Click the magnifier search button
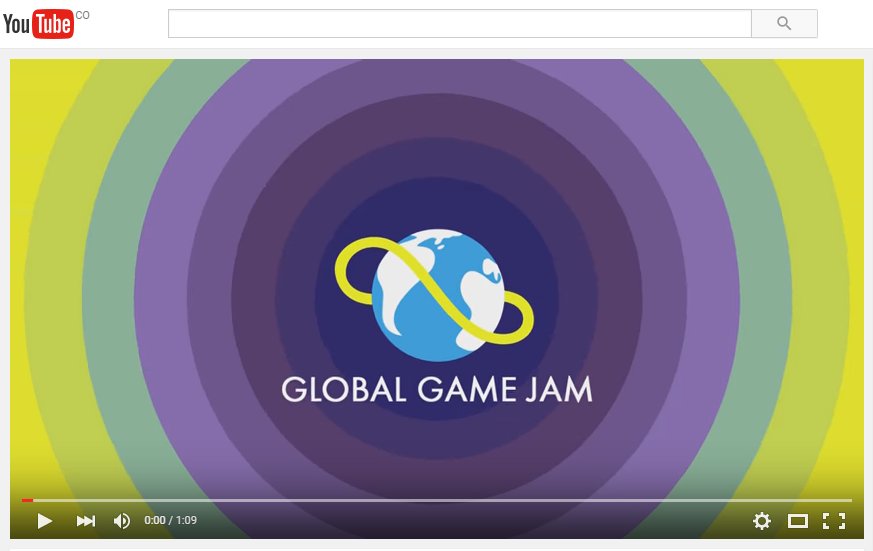The height and width of the screenshot is (551, 873). 784,23
